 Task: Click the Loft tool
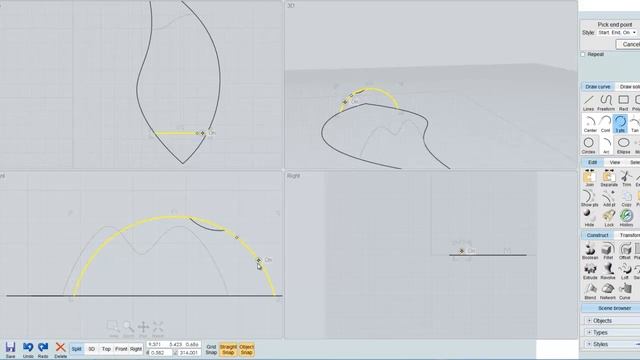click(x=624, y=271)
